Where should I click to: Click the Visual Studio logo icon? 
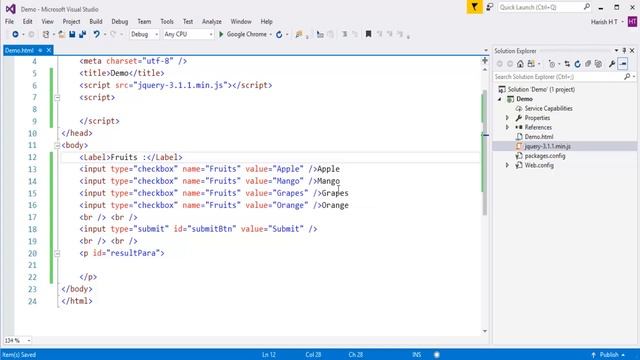tap(11, 9)
